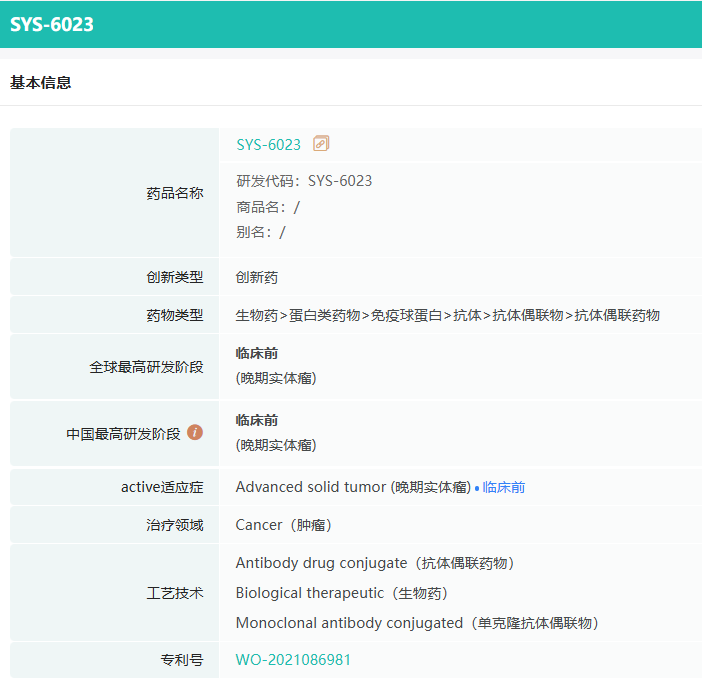
Task: Click bold 临床前 in 全球最高研发阶段 row
Action: pos(257,353)
